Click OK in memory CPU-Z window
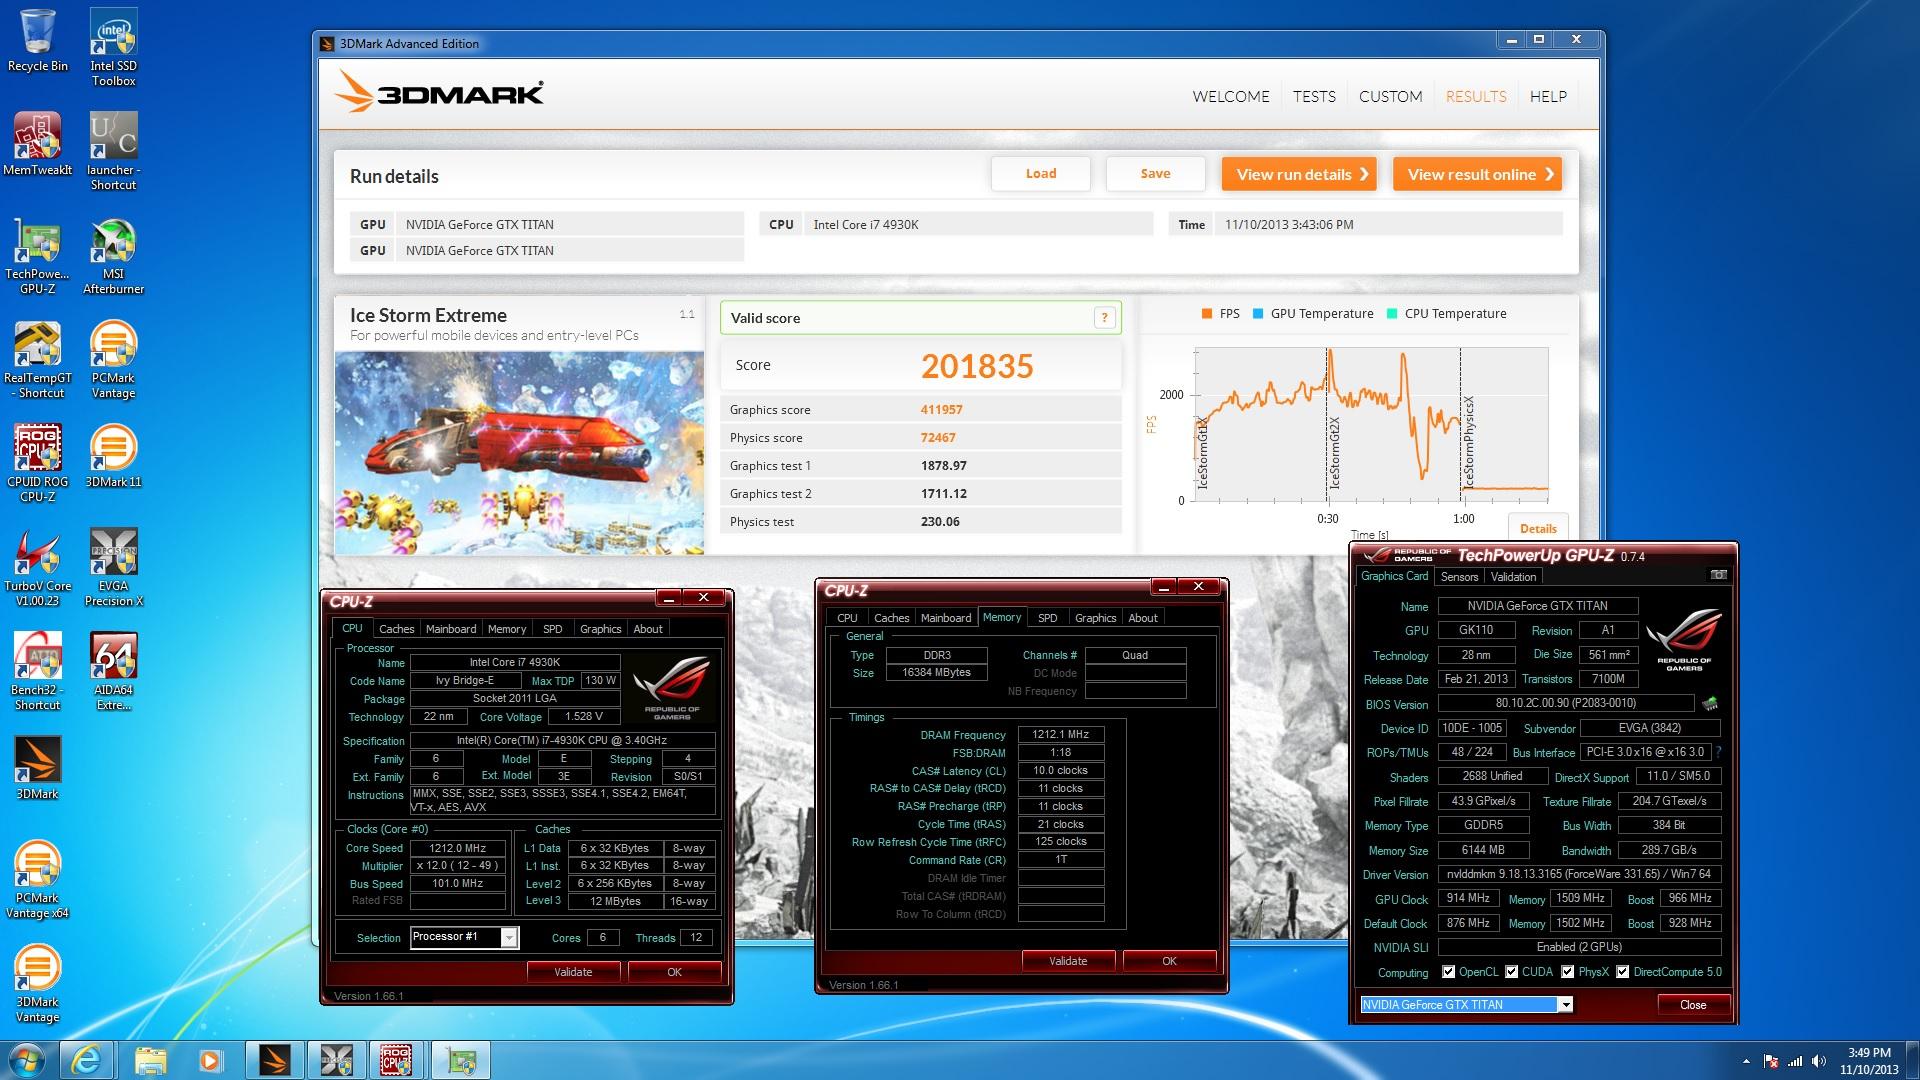The image size is (1920, 1080). tap(1169, 961)
